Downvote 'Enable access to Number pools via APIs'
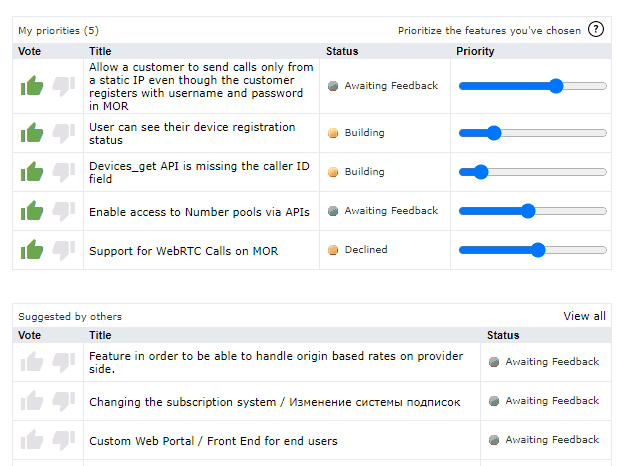623x466 pixels. [x=63, y=210]
